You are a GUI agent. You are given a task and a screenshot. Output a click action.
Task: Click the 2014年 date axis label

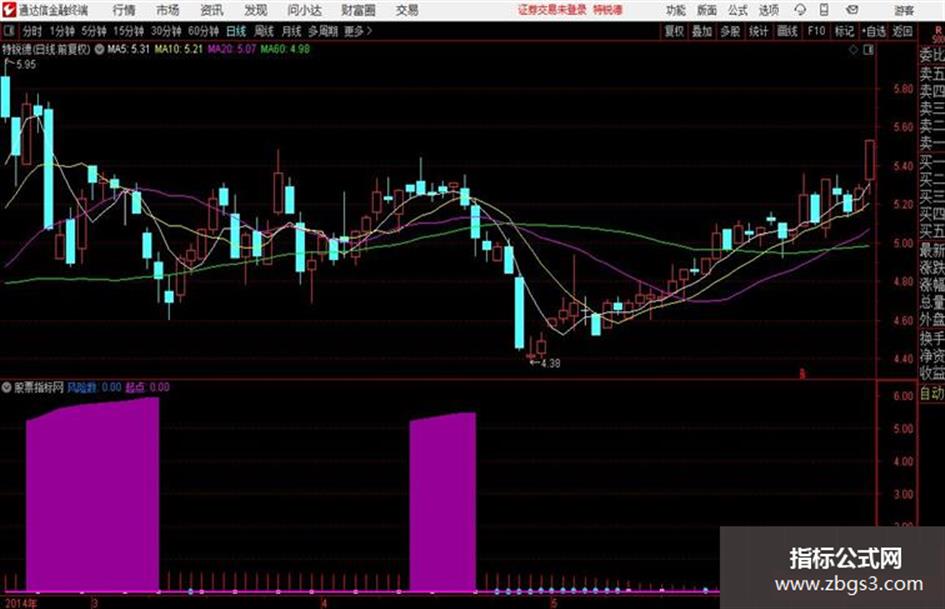[20, 603]
